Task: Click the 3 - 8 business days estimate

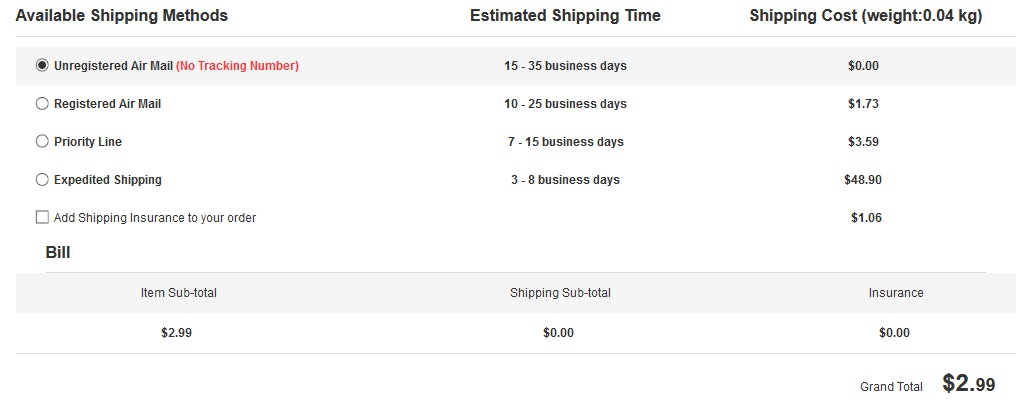Action: click(x=565, y=180)
